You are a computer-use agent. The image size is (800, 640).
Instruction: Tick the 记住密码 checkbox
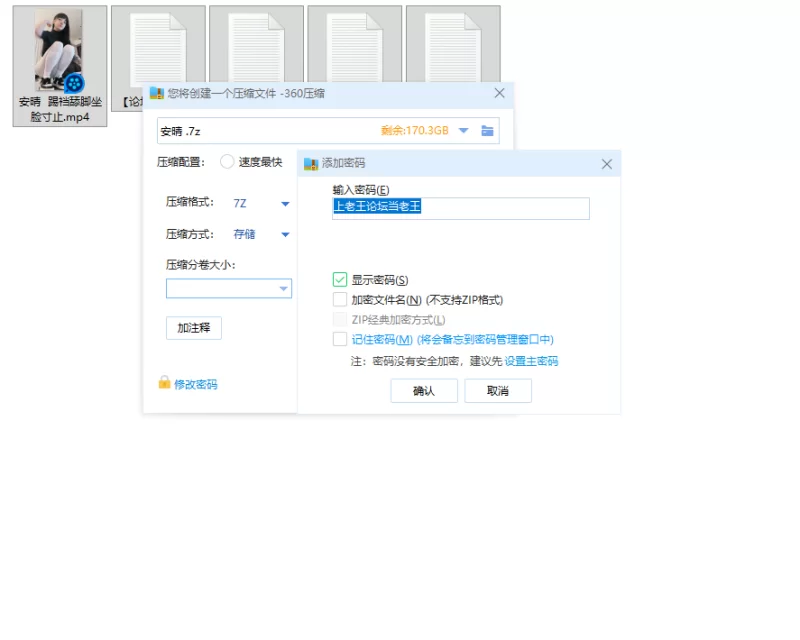pos(340,339)
